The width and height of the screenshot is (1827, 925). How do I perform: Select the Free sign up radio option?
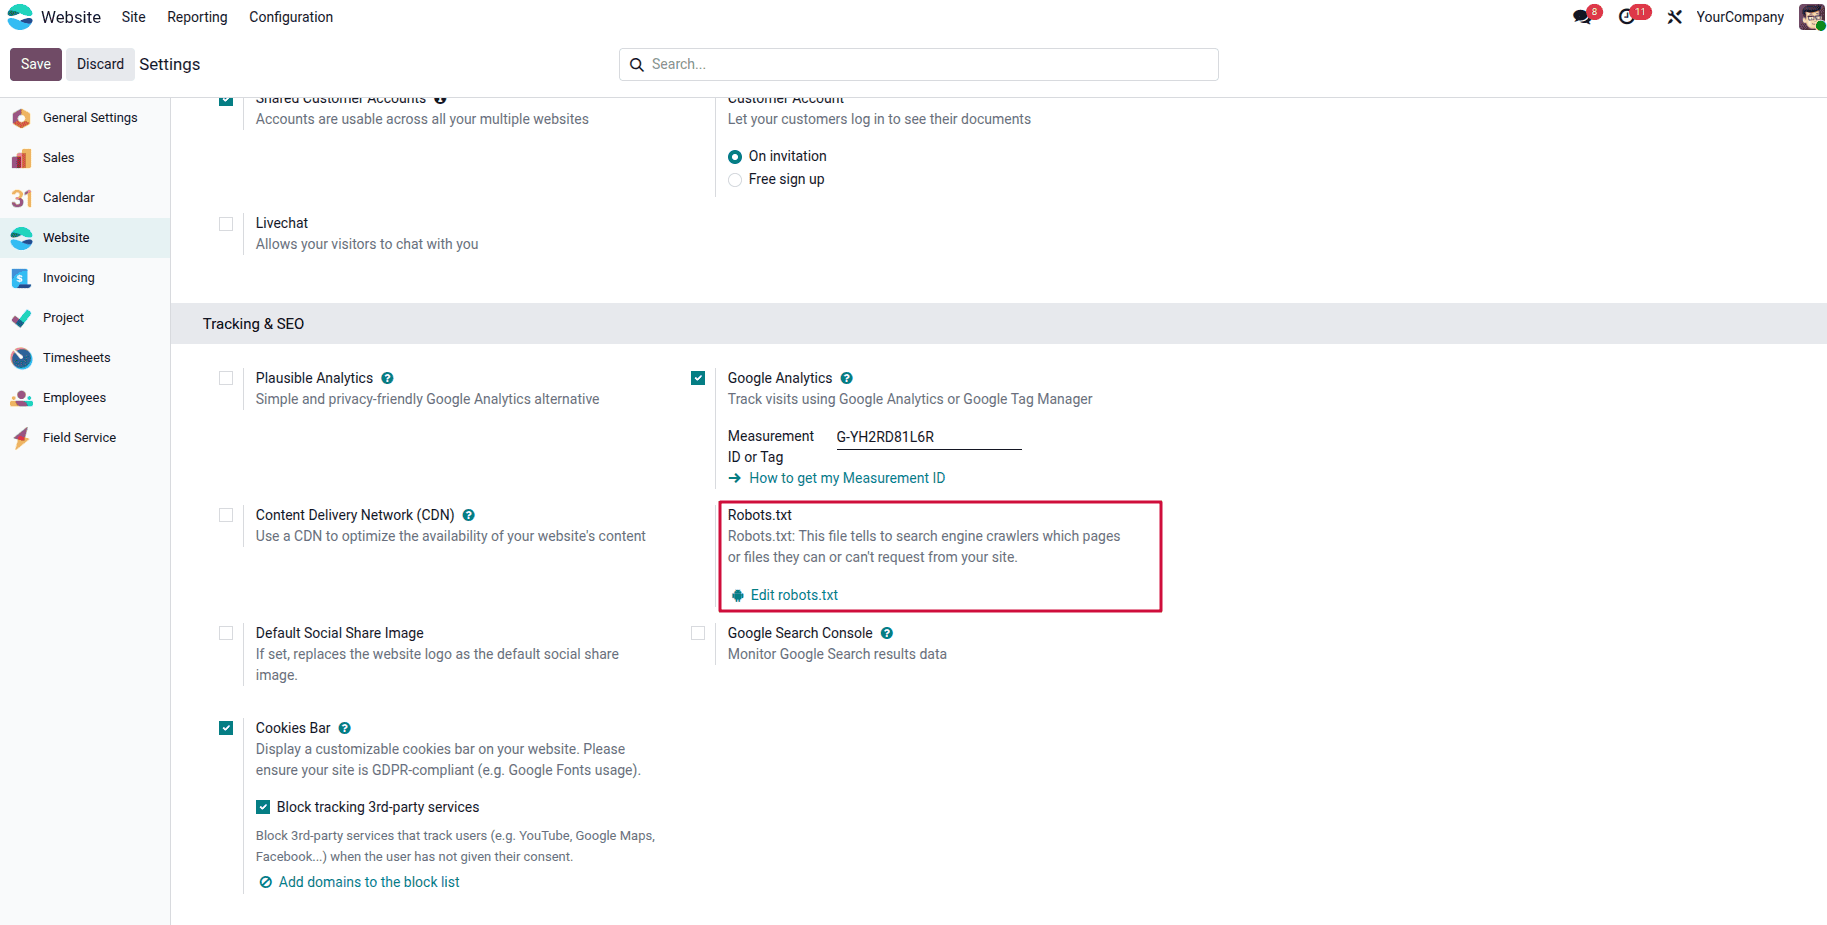point(735,180)
